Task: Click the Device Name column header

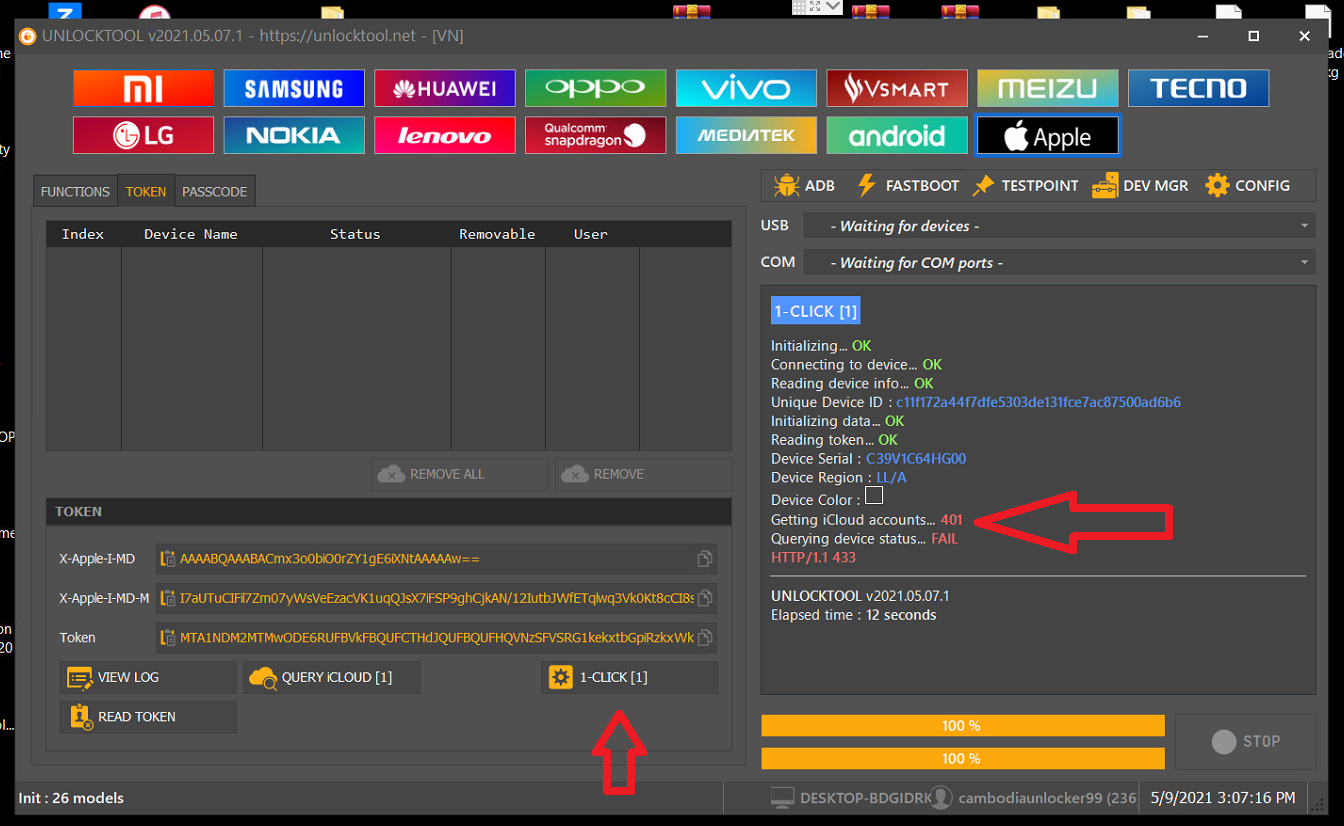Action: (x=191, y=234)
